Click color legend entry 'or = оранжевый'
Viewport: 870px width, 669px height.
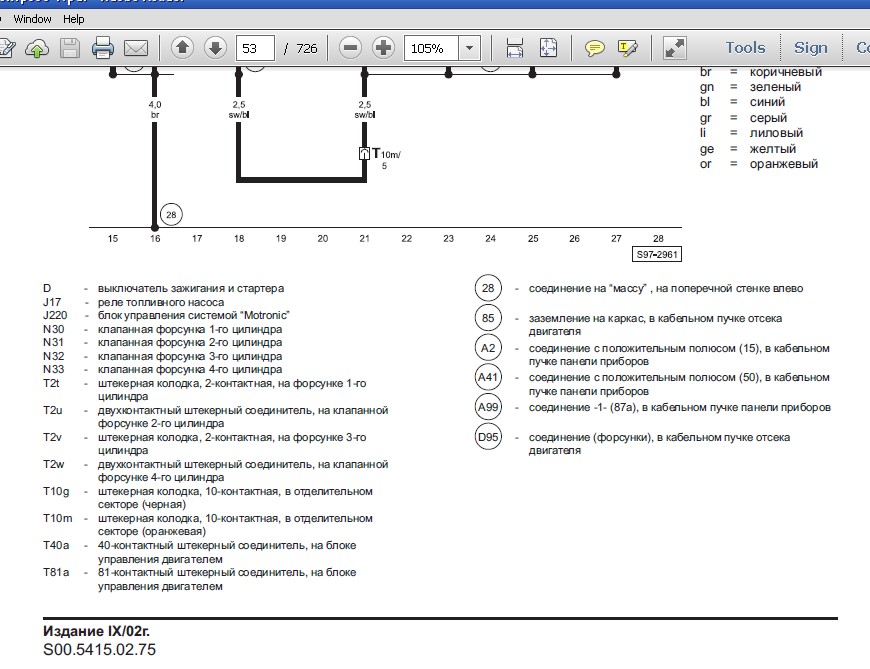coord(759,164)
